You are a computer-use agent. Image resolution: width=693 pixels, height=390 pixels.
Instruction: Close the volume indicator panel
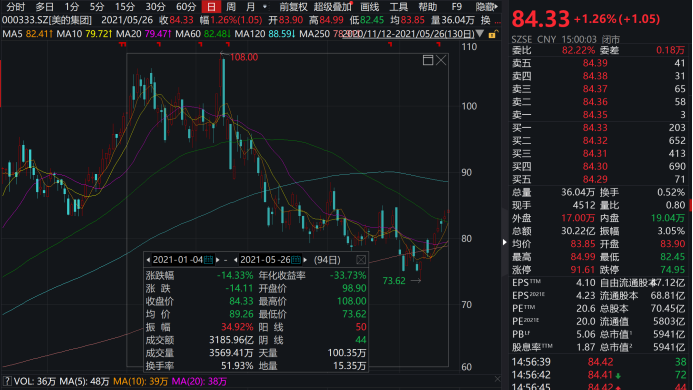pyautogui.click(x=497, y=379)
